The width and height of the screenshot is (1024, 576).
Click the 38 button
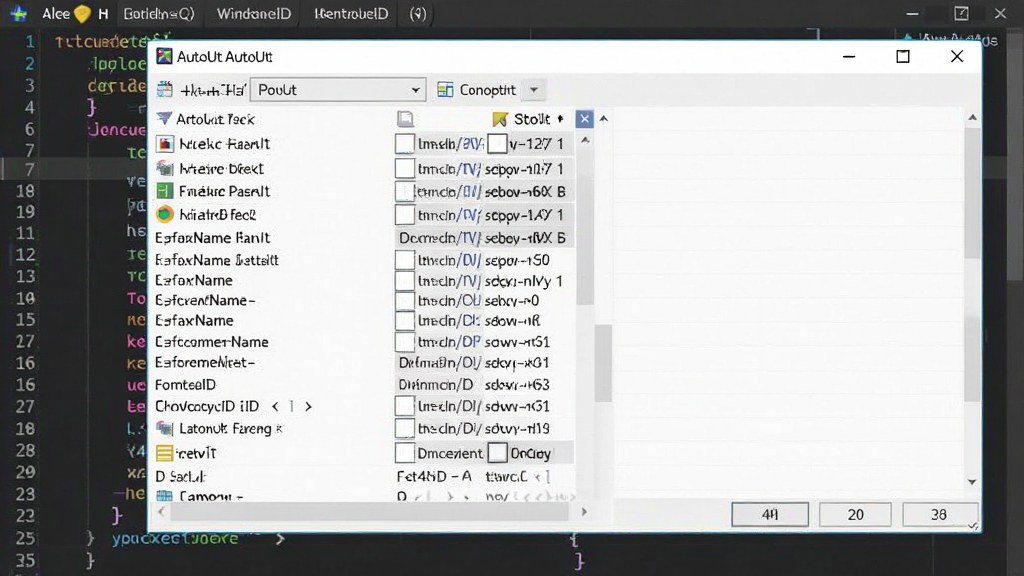coord(939,515)
